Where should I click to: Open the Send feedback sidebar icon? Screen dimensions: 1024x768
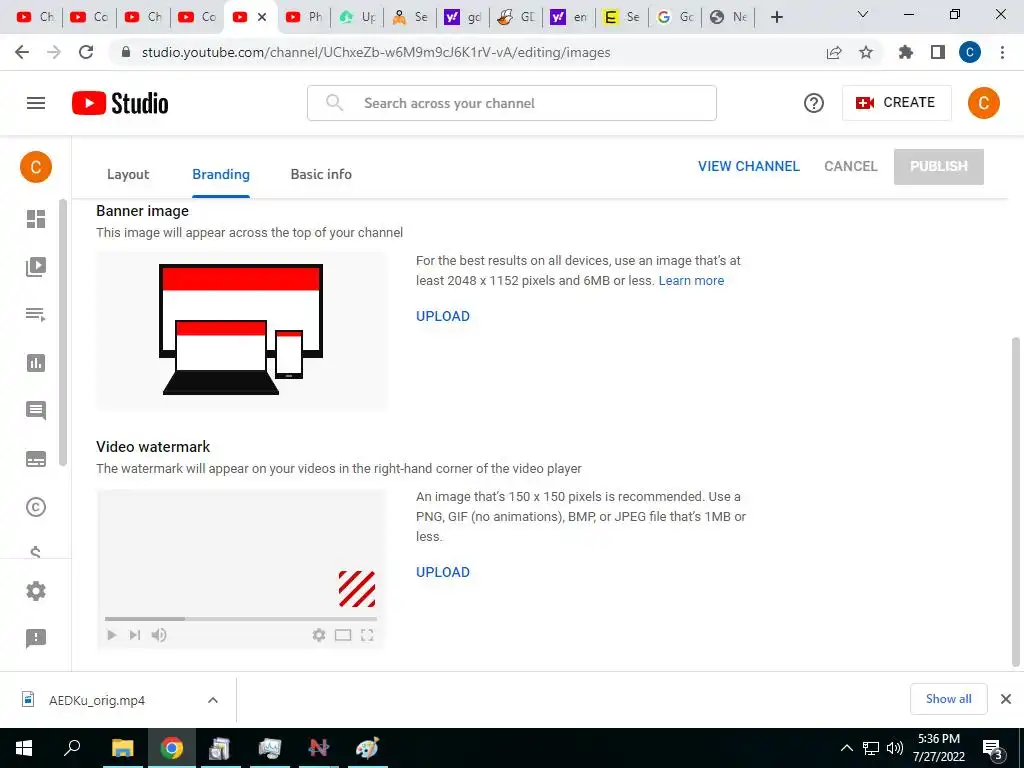tap(36, 638)
